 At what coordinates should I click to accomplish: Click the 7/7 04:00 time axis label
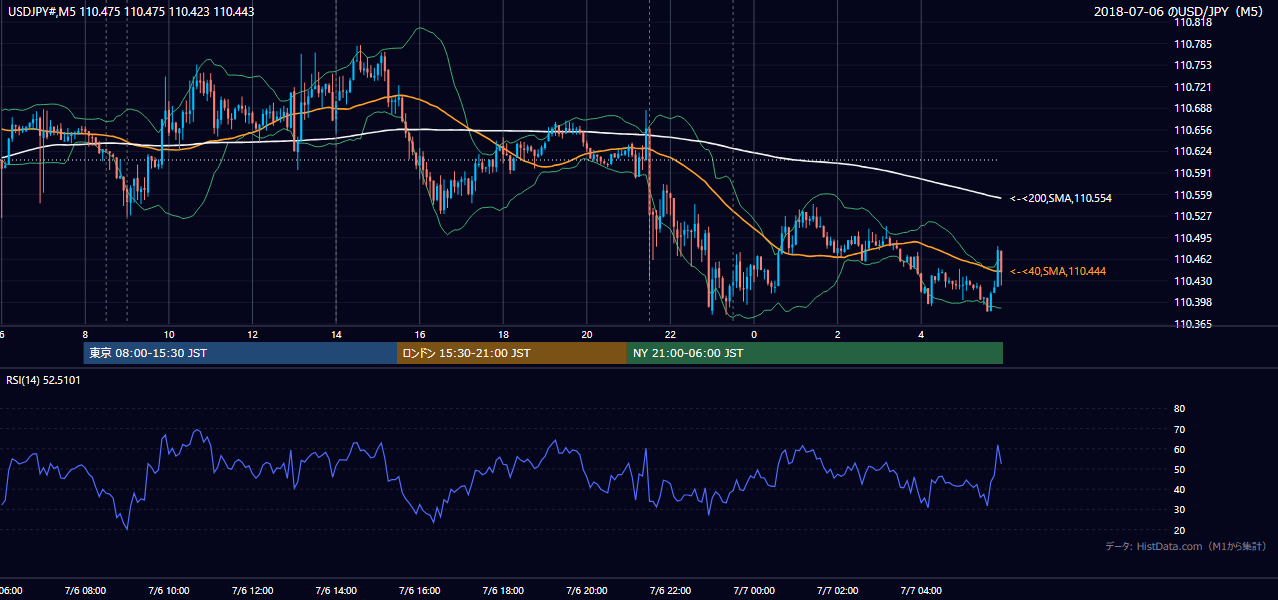click(922, 590)
